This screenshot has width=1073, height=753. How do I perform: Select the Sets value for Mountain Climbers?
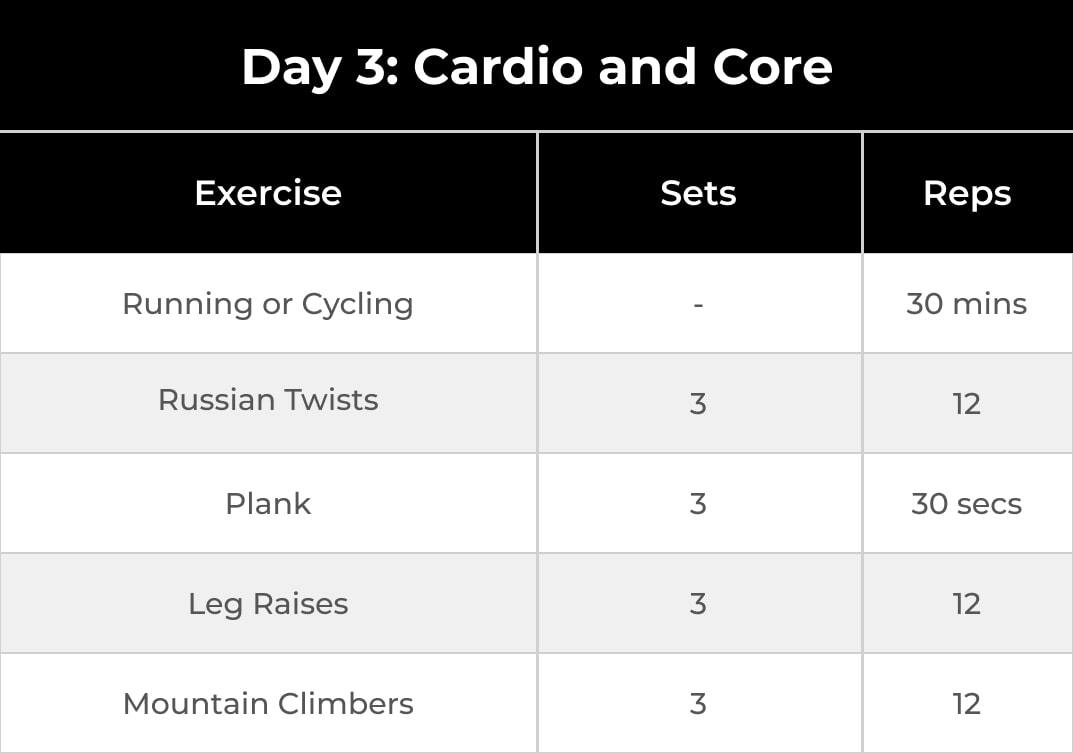coord(698,704)
